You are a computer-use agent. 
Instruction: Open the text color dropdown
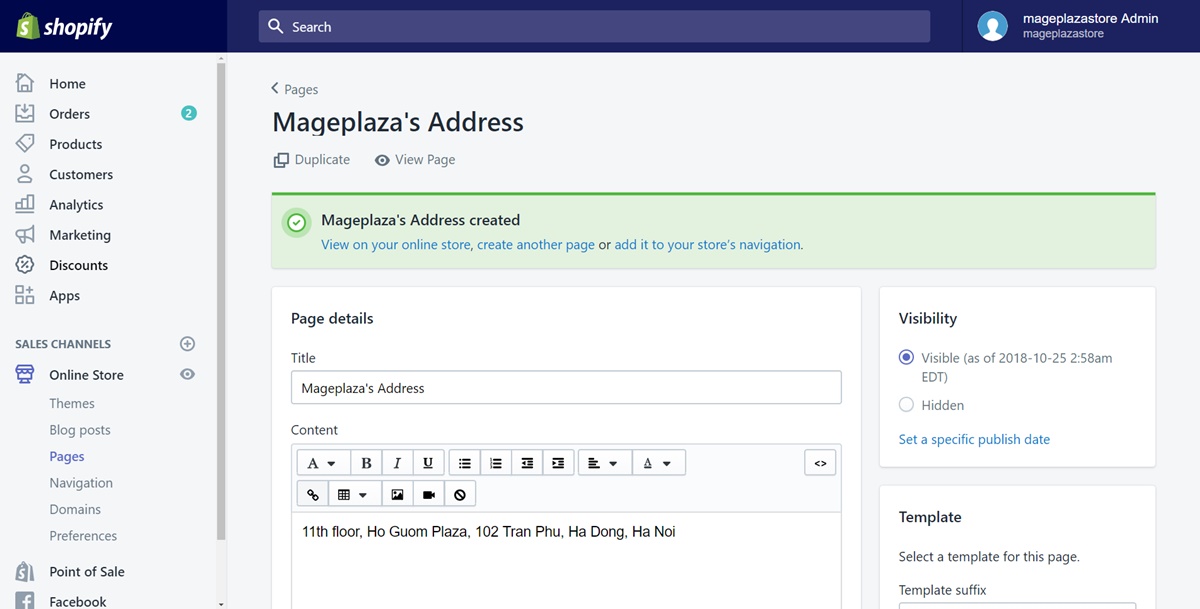coord(658,463)
